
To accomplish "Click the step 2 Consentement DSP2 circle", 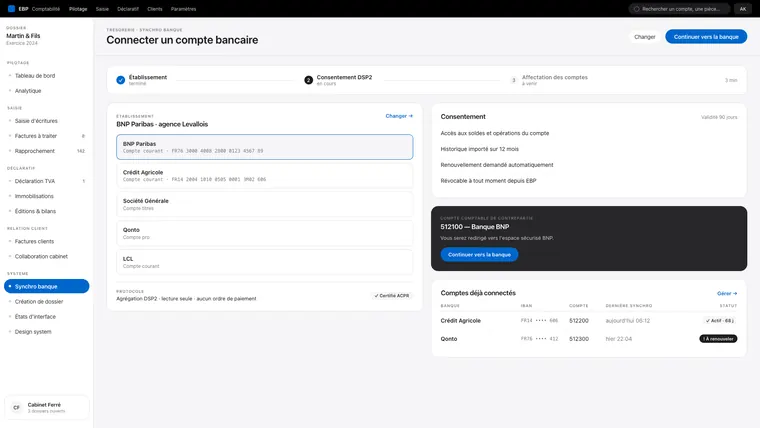I will (308, 80).
